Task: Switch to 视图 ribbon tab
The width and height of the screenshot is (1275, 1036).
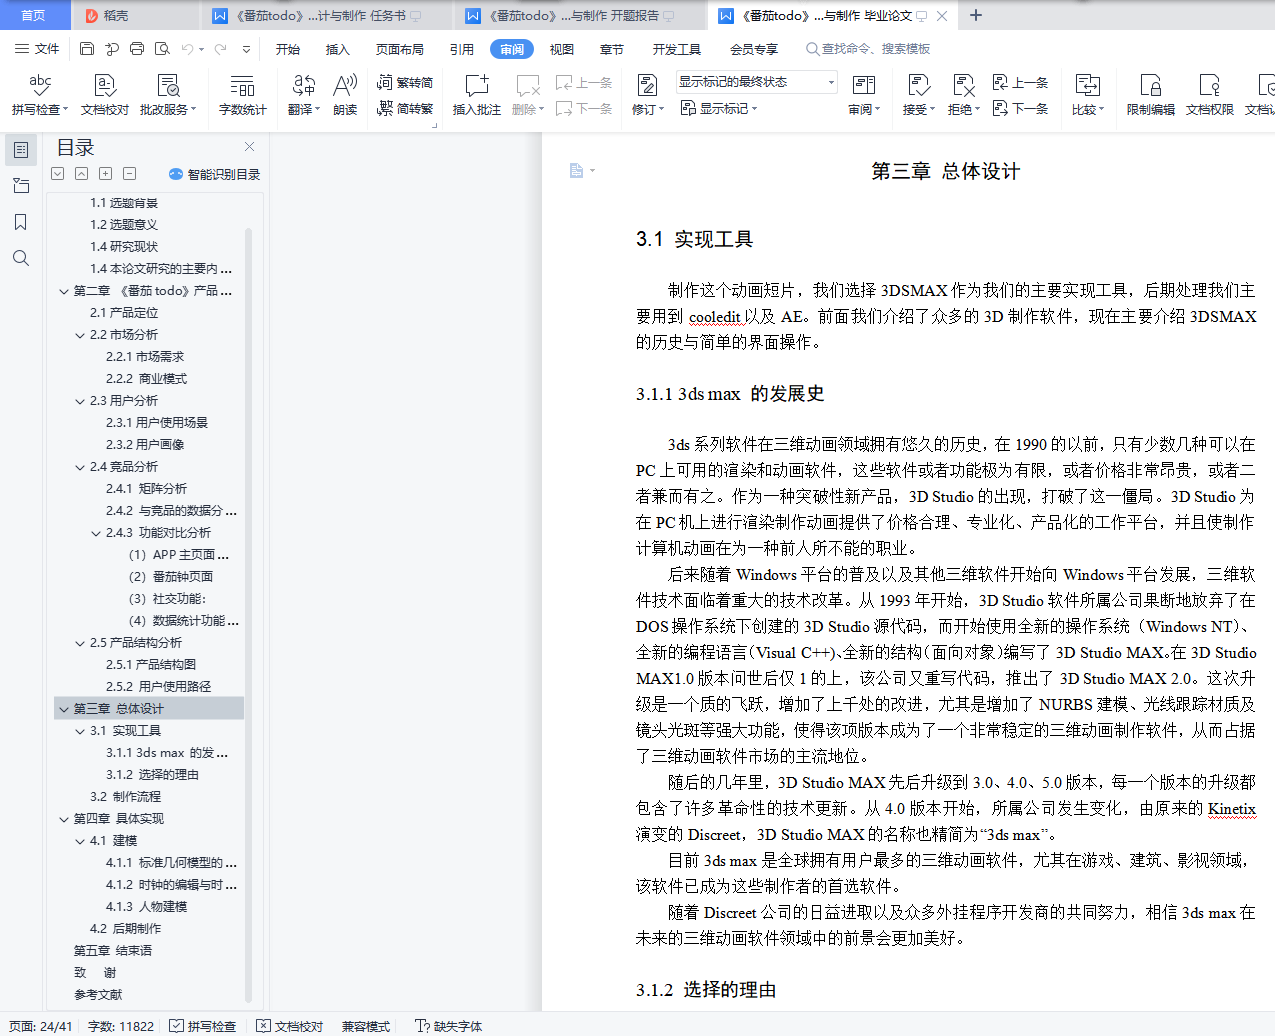Action: (x=562, y=49)
